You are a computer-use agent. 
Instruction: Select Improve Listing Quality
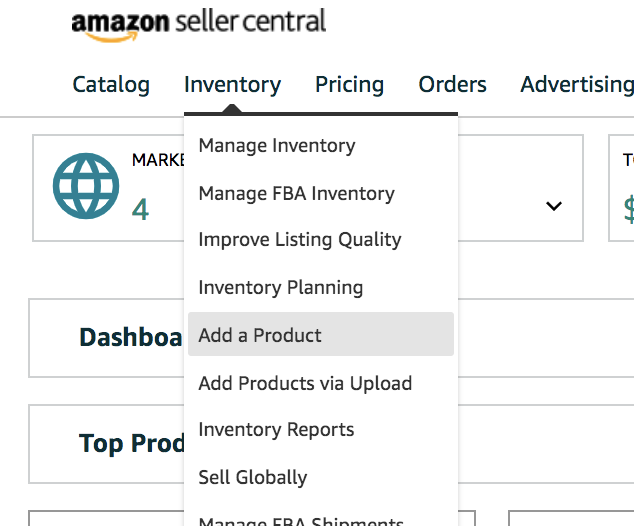click(x=300, y=240)
